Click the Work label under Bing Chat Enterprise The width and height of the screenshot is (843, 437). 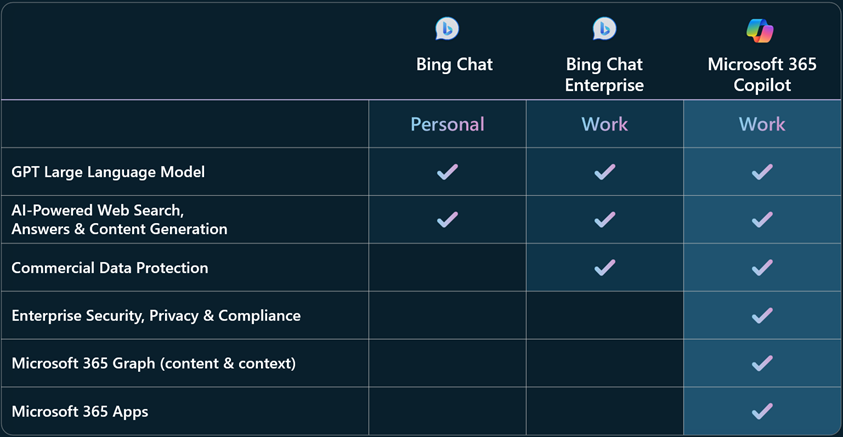[604, 124]
